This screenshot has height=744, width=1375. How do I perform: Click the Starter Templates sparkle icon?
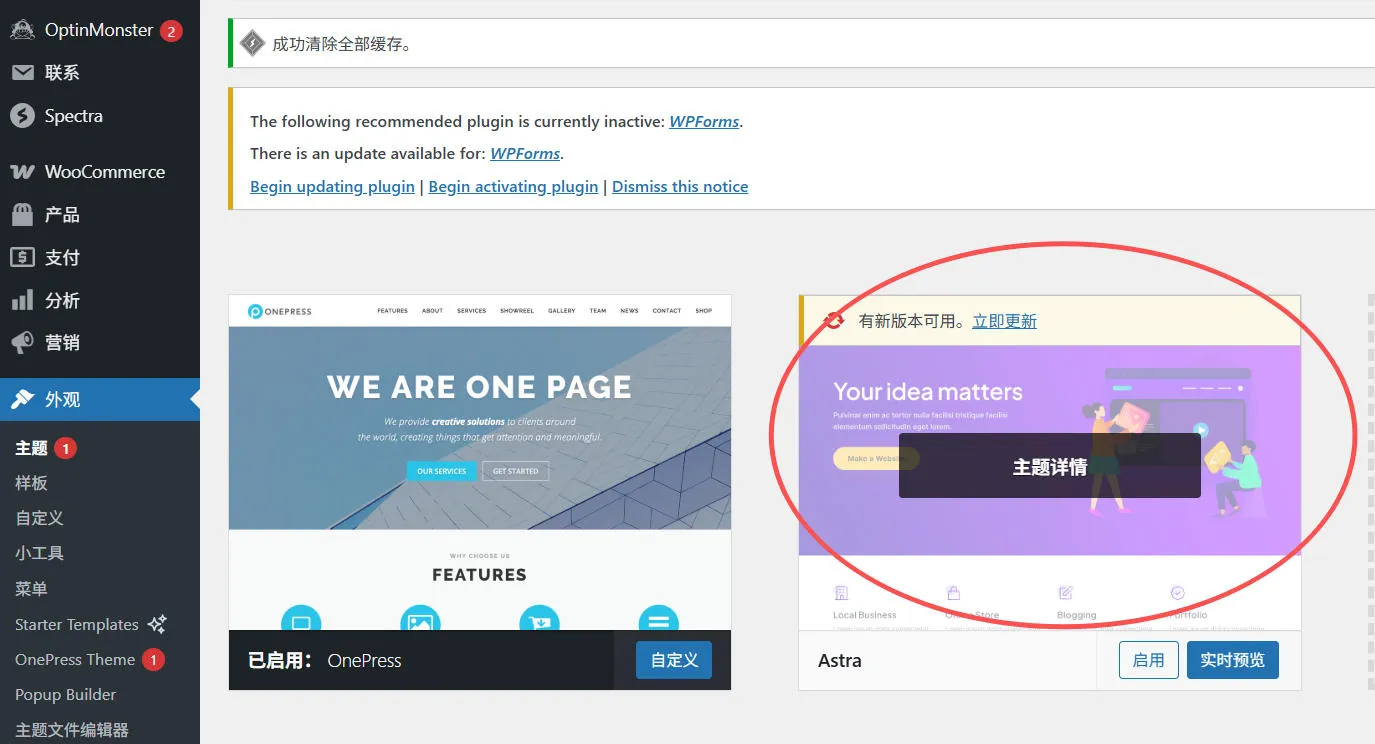pos(157,624)
